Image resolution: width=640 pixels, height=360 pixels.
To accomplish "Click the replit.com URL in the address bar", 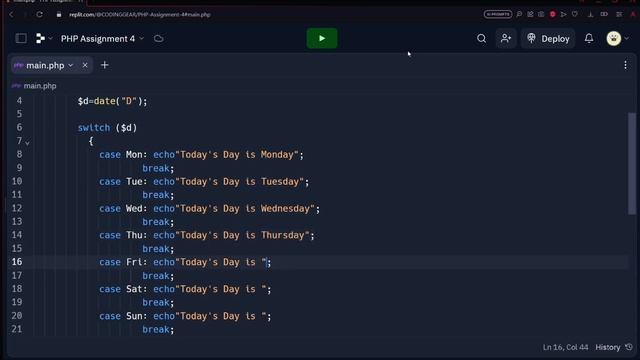I will (x=140, y=15).
